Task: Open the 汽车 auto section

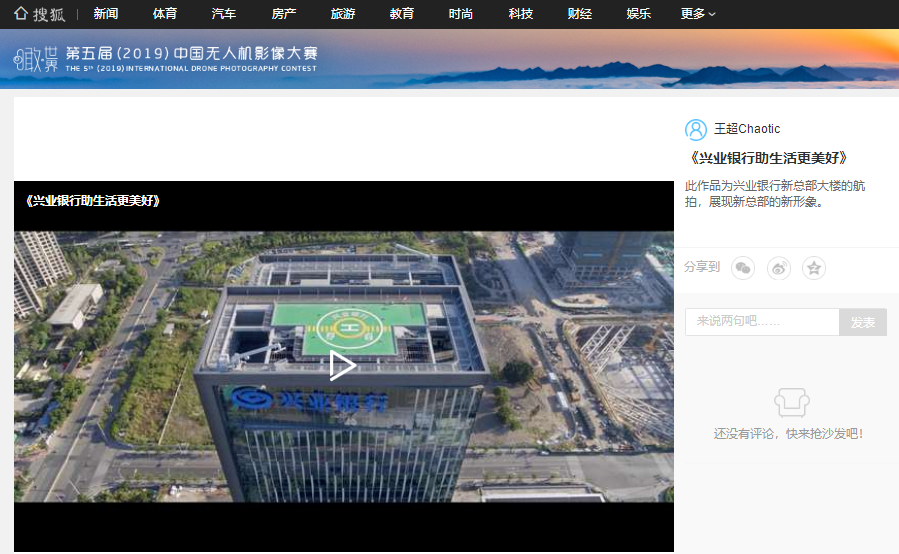Action: 224,14
